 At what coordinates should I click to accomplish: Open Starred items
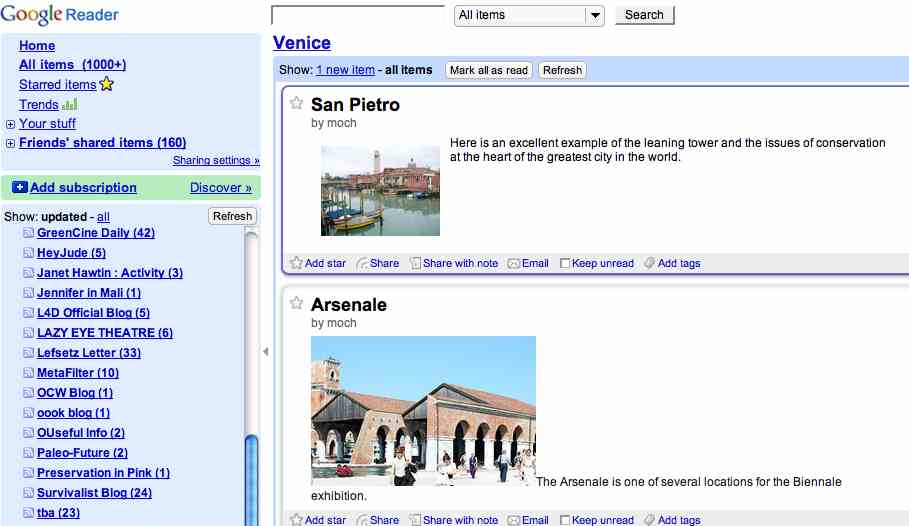click(x=57, y=85)
